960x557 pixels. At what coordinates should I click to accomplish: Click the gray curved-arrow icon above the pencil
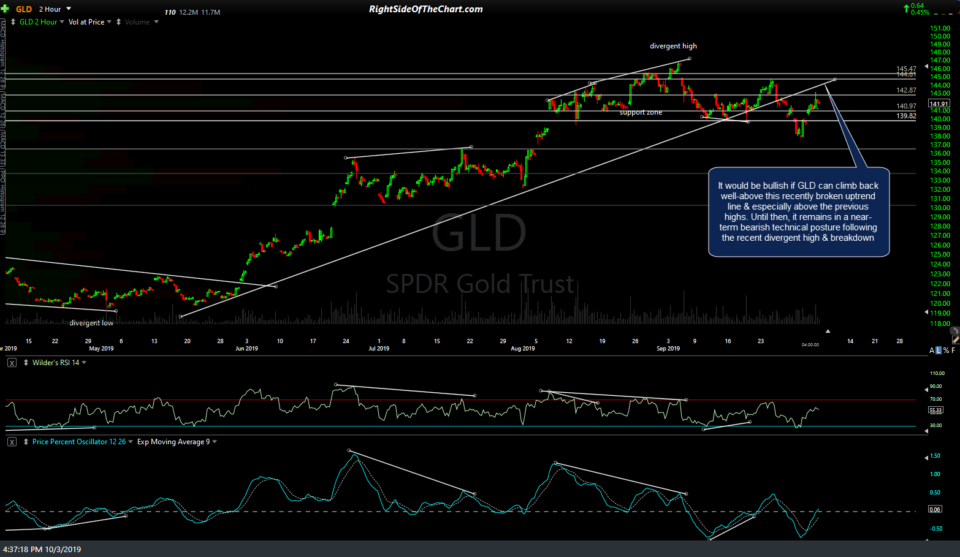(x=955, y=331)
